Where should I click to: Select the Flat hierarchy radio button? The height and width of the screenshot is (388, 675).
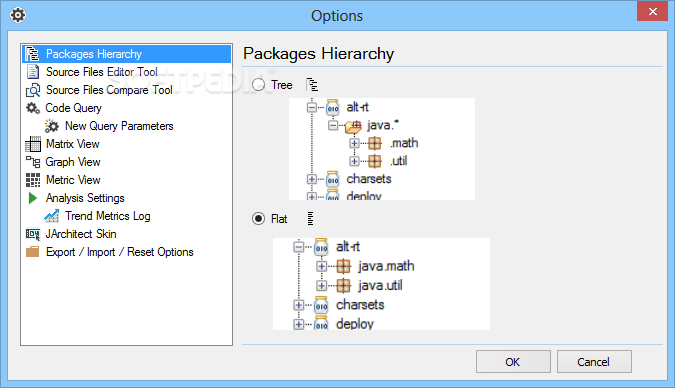tap(258, 219)
